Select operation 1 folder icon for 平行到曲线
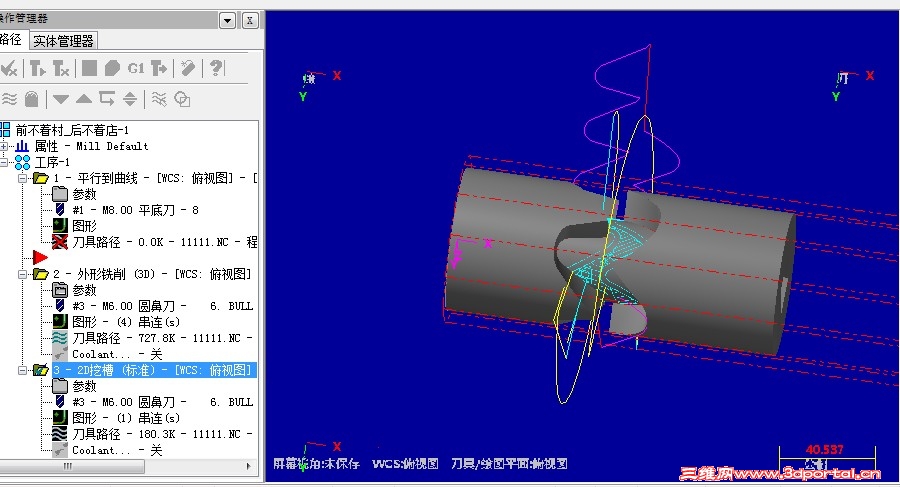Viewport: 900px width, 487px height. coord(41,179)
